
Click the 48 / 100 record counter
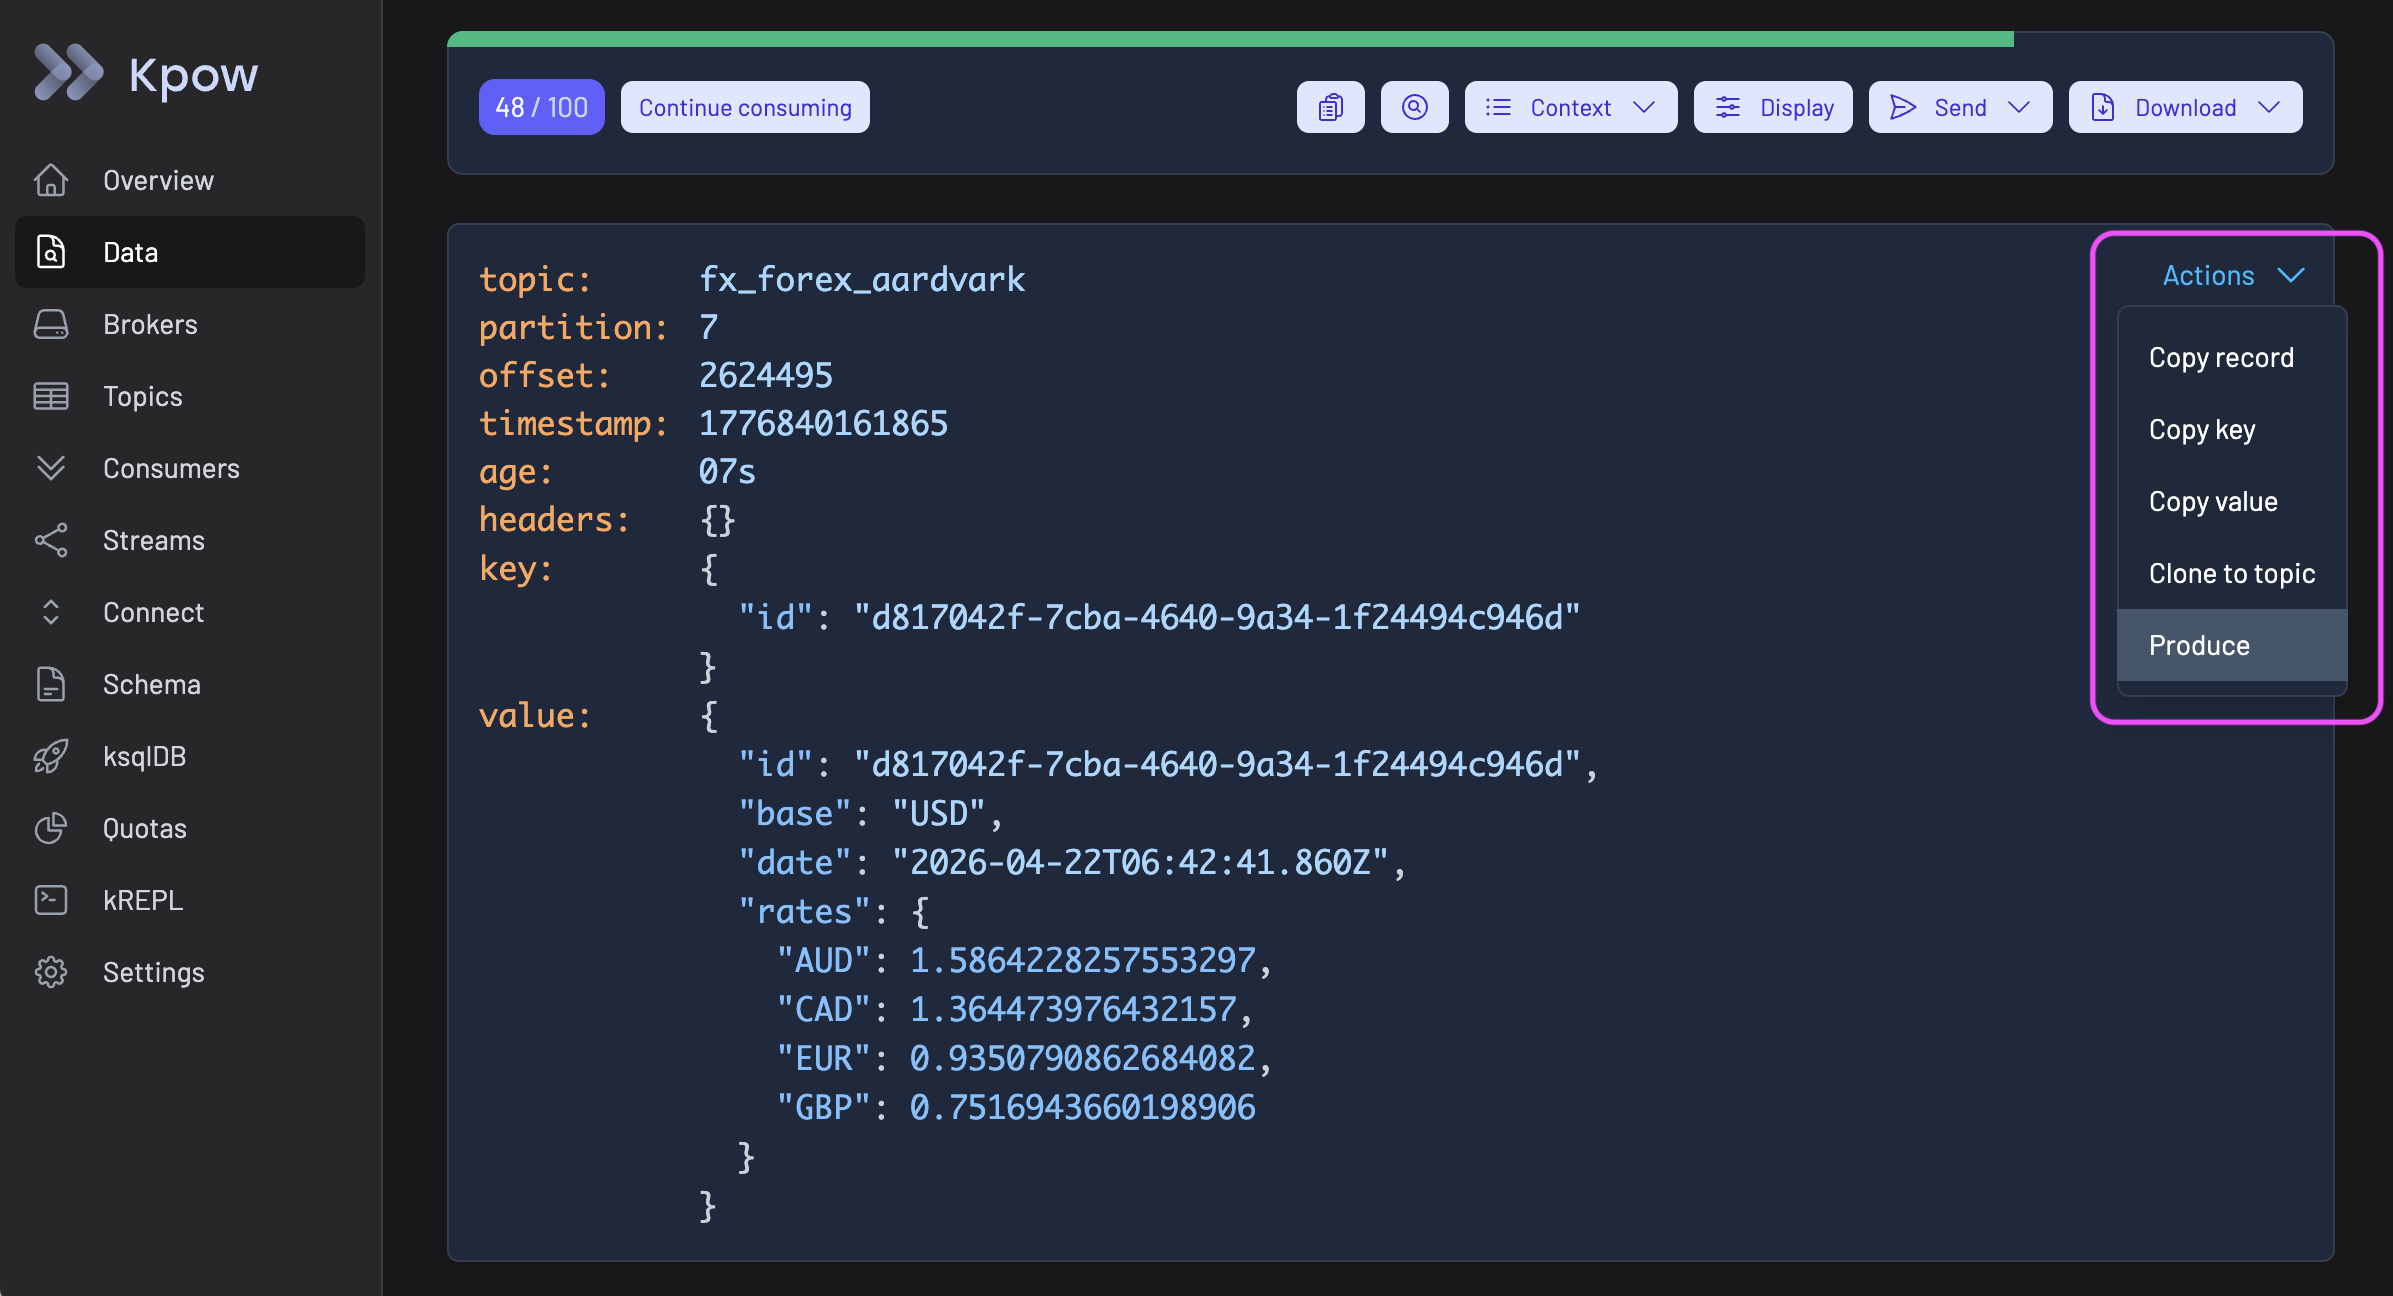541,107
